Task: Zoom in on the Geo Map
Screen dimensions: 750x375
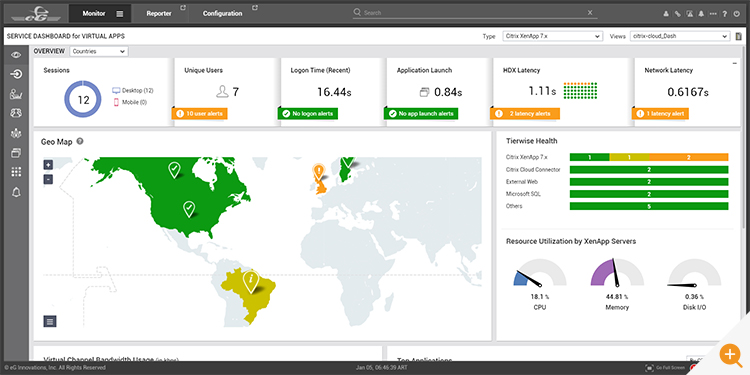Action: pyautogui.click(x=48, y=165)
